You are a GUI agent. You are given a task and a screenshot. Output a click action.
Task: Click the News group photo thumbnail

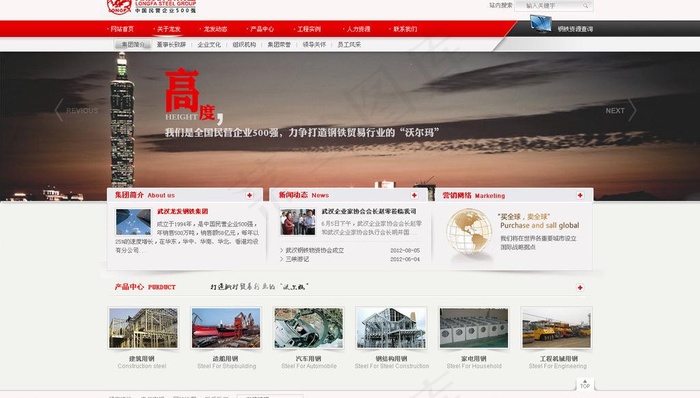pos(298,222)
